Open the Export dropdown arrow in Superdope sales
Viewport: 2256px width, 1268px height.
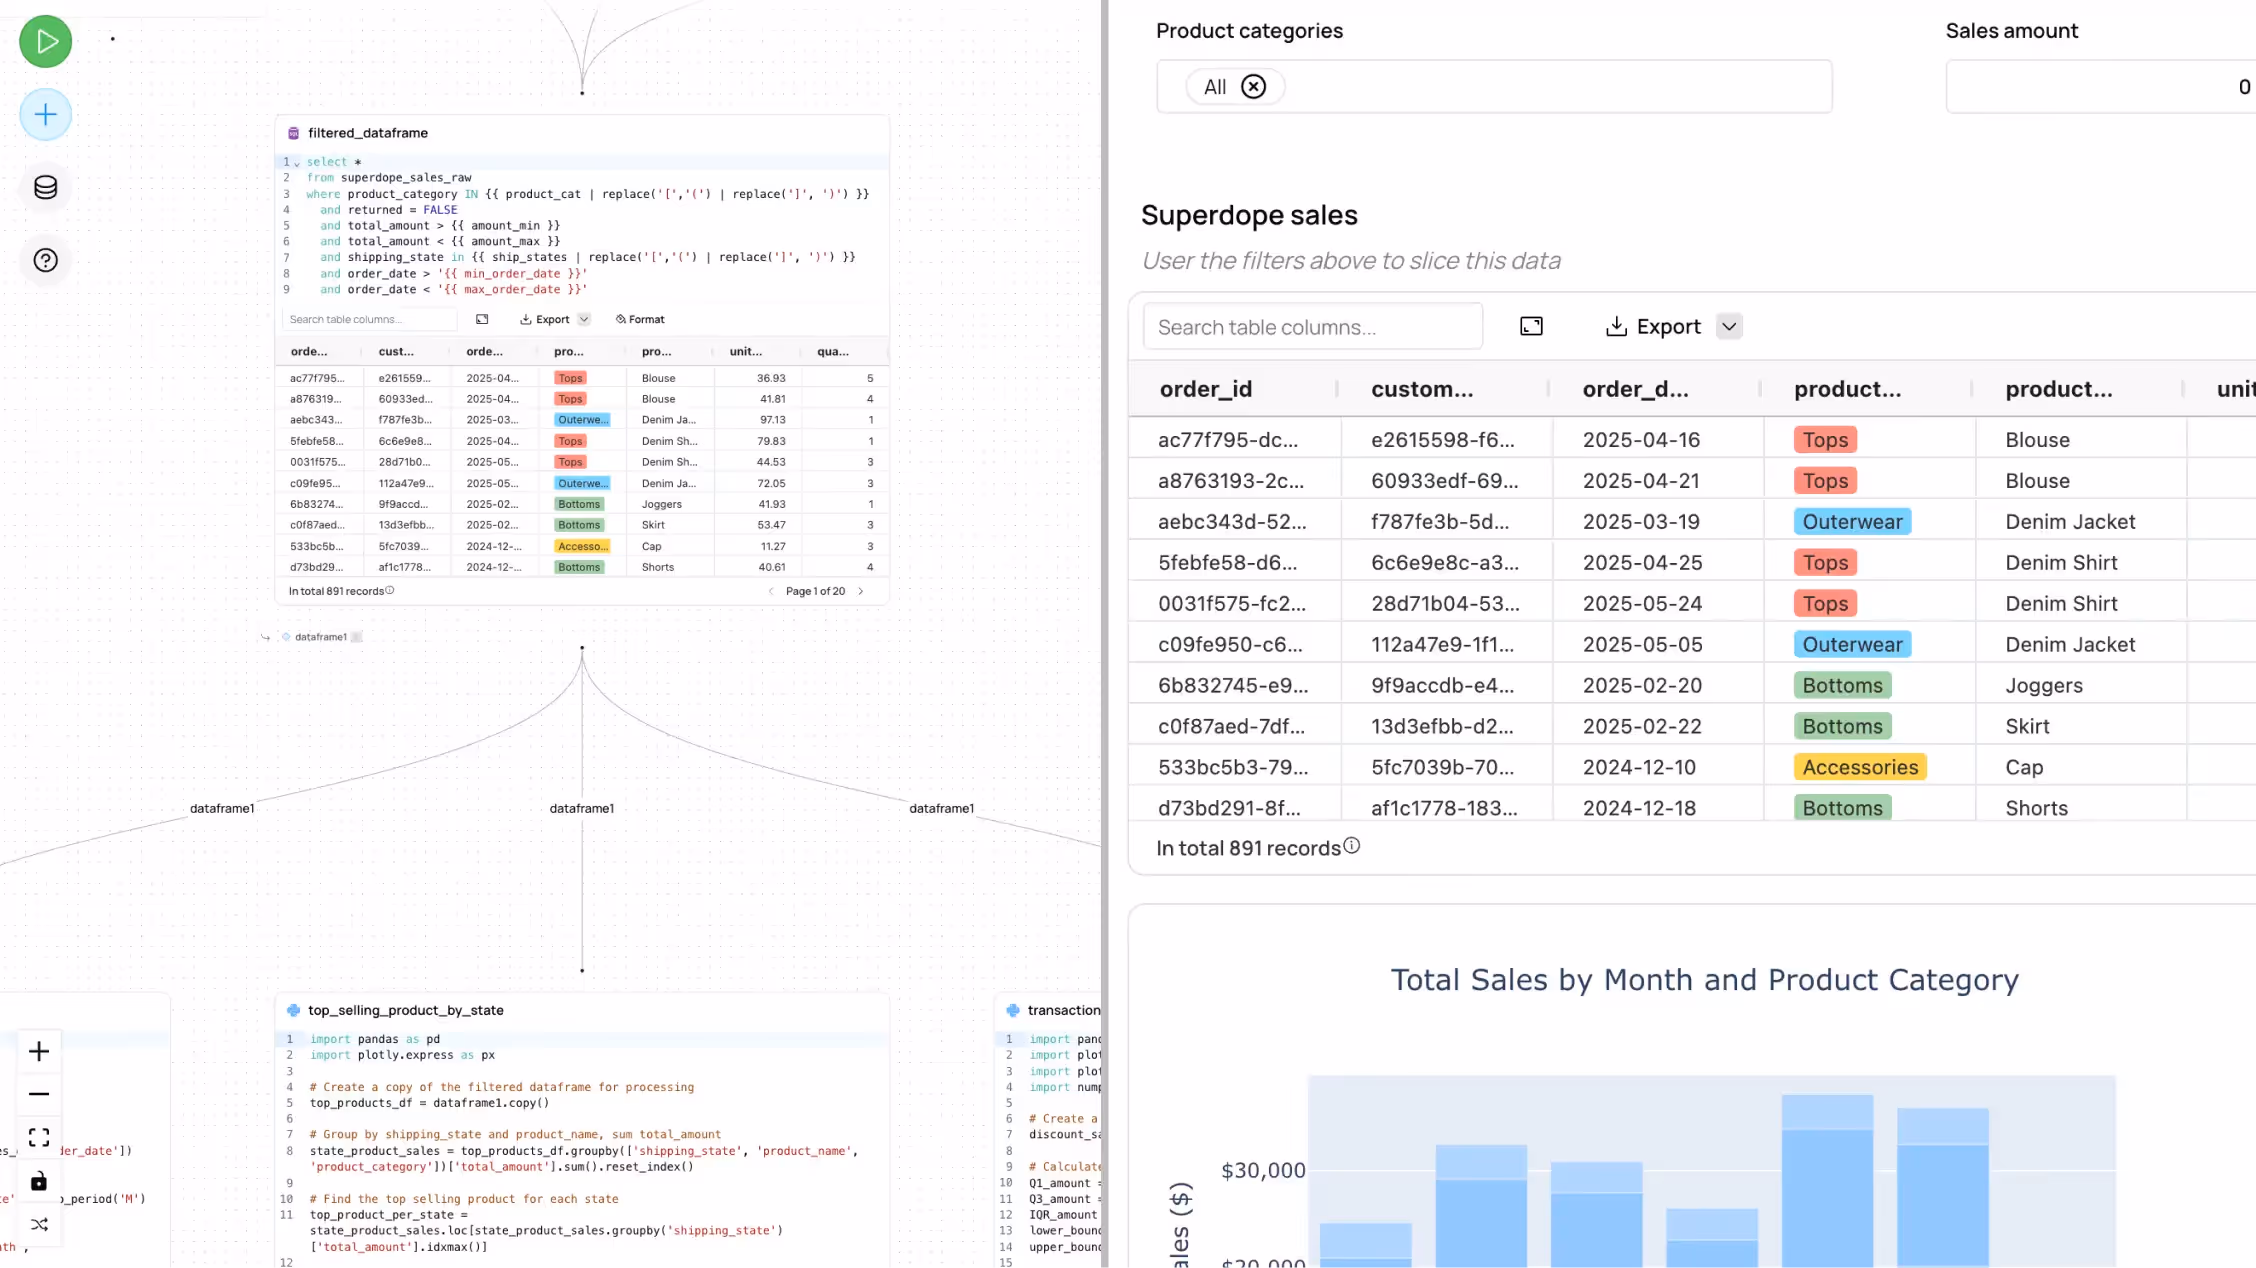(1729, 327)
